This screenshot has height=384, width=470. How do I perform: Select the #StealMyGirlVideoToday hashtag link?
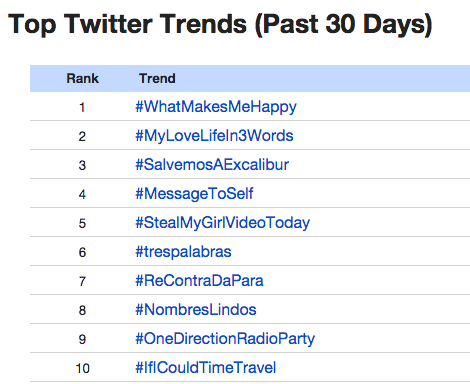pyautogui.click(x=223, y=223)
